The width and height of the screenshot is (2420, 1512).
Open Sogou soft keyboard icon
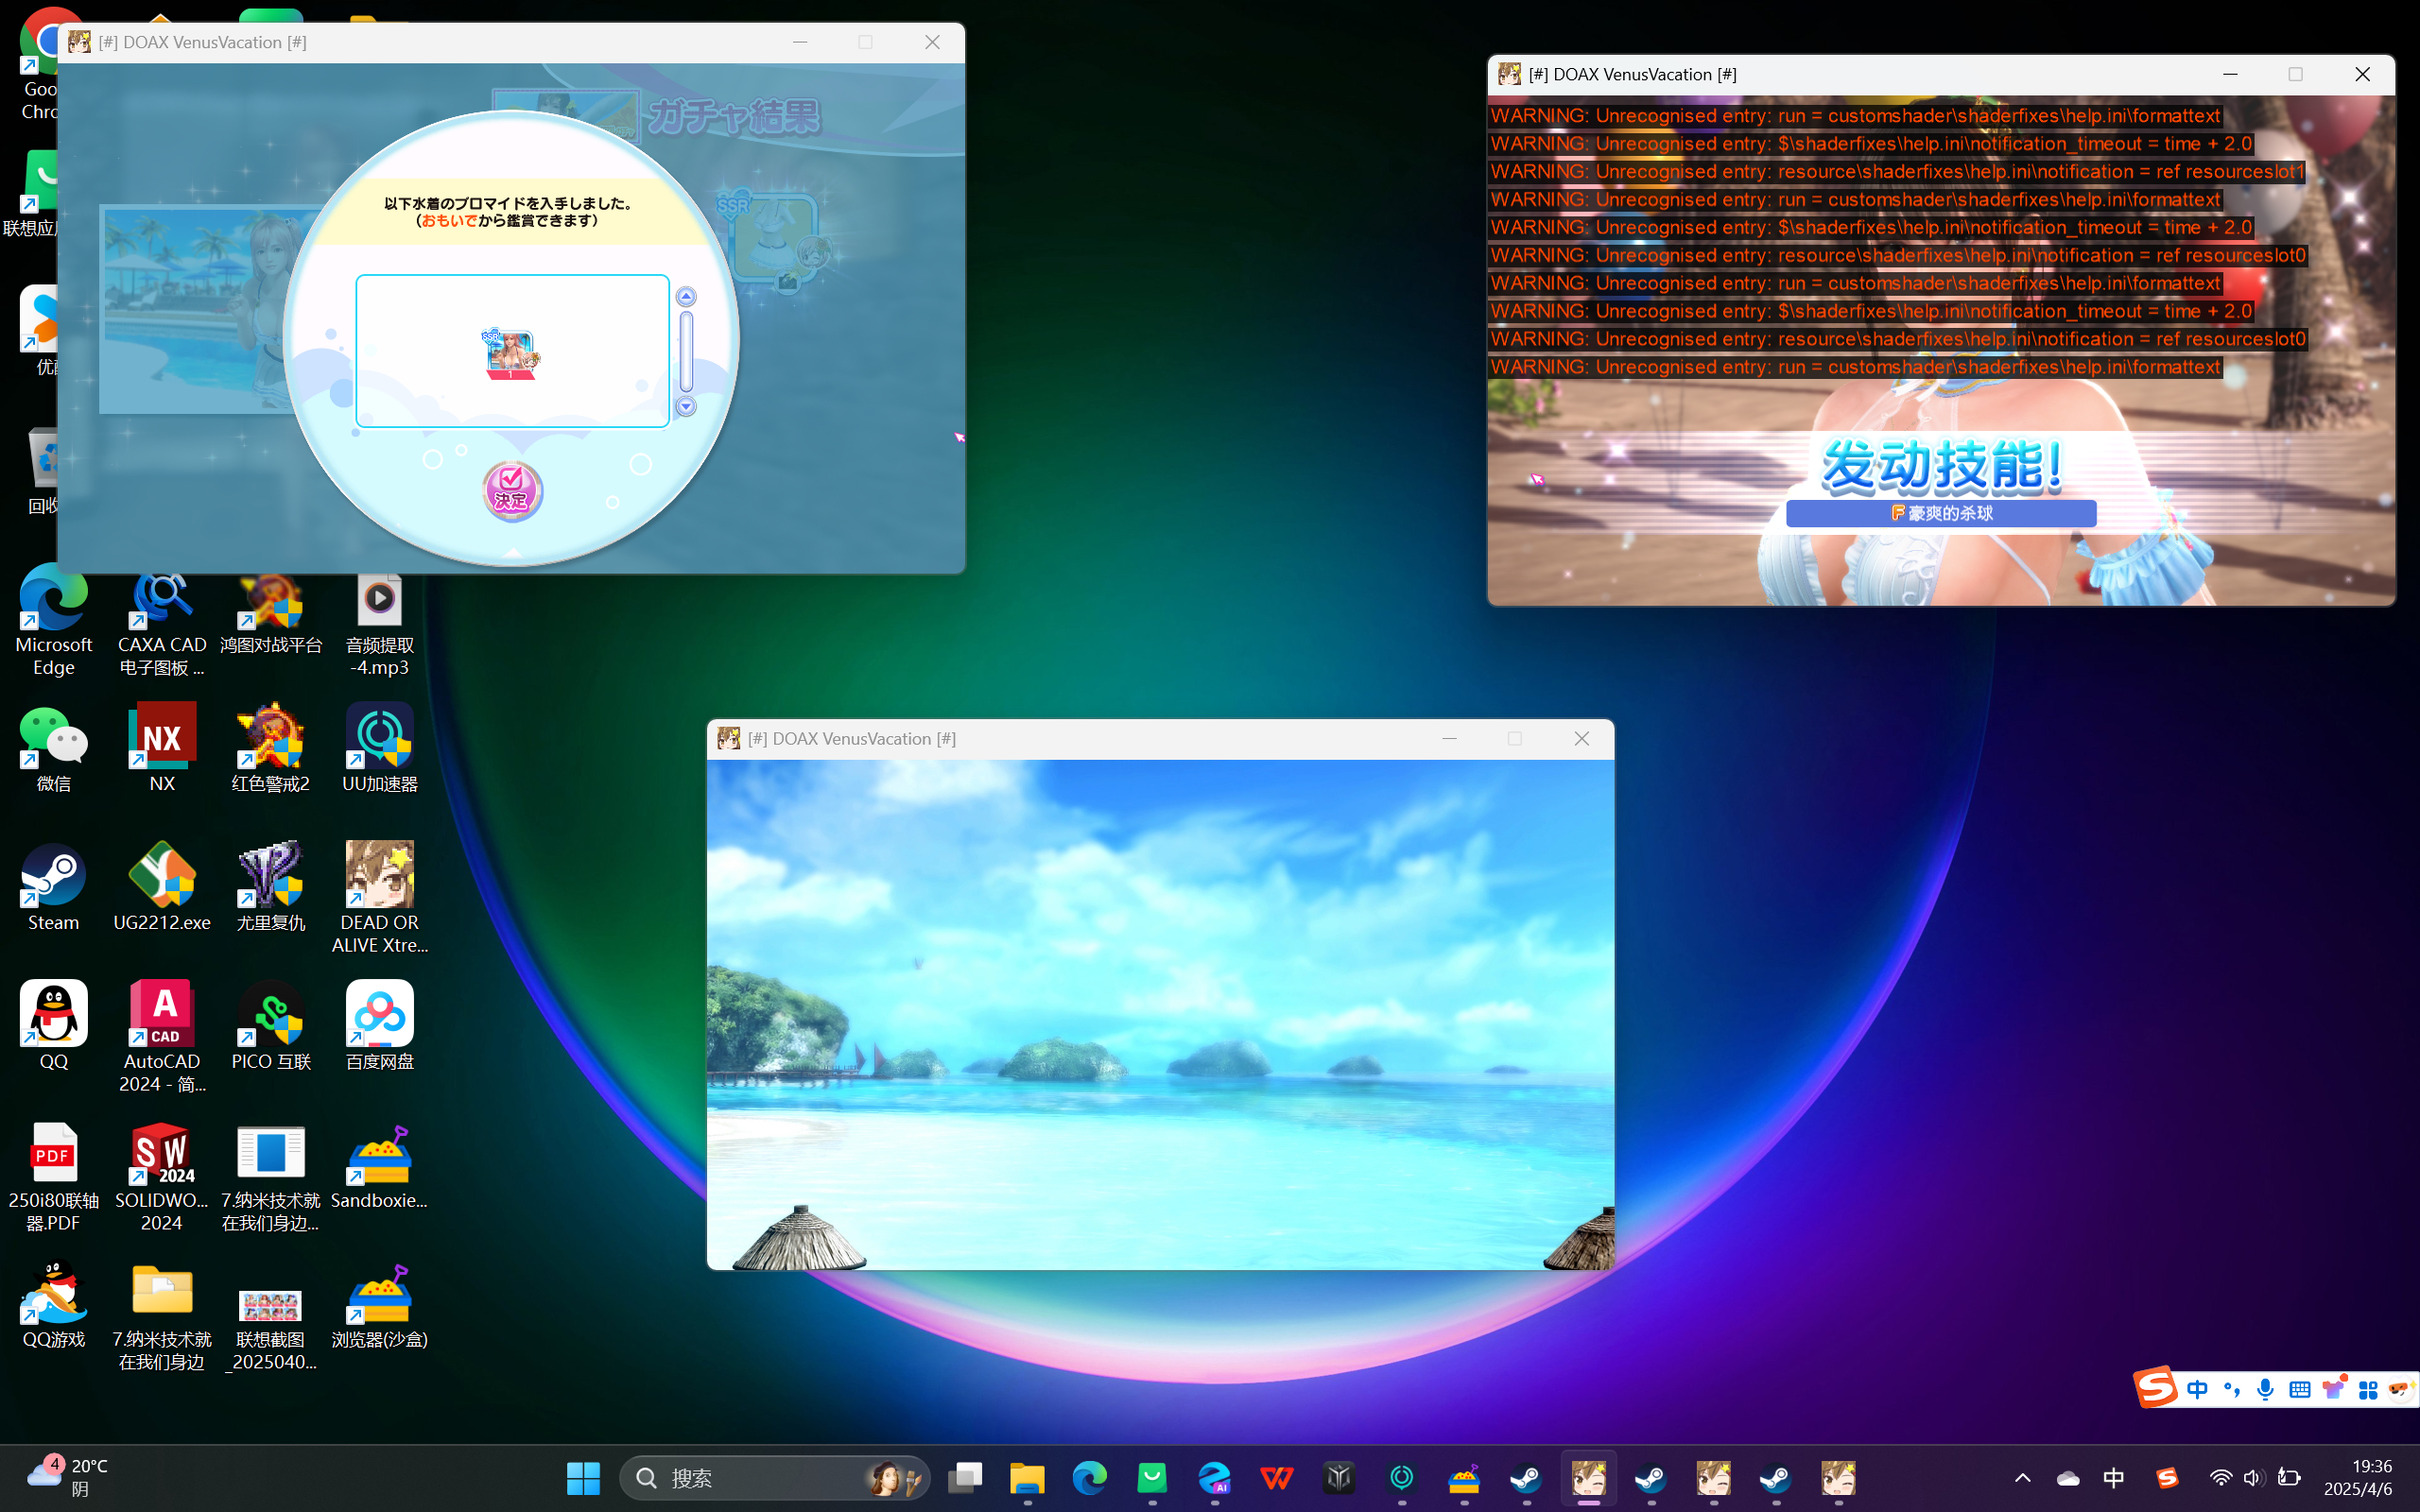(x=2299, y=1390)
